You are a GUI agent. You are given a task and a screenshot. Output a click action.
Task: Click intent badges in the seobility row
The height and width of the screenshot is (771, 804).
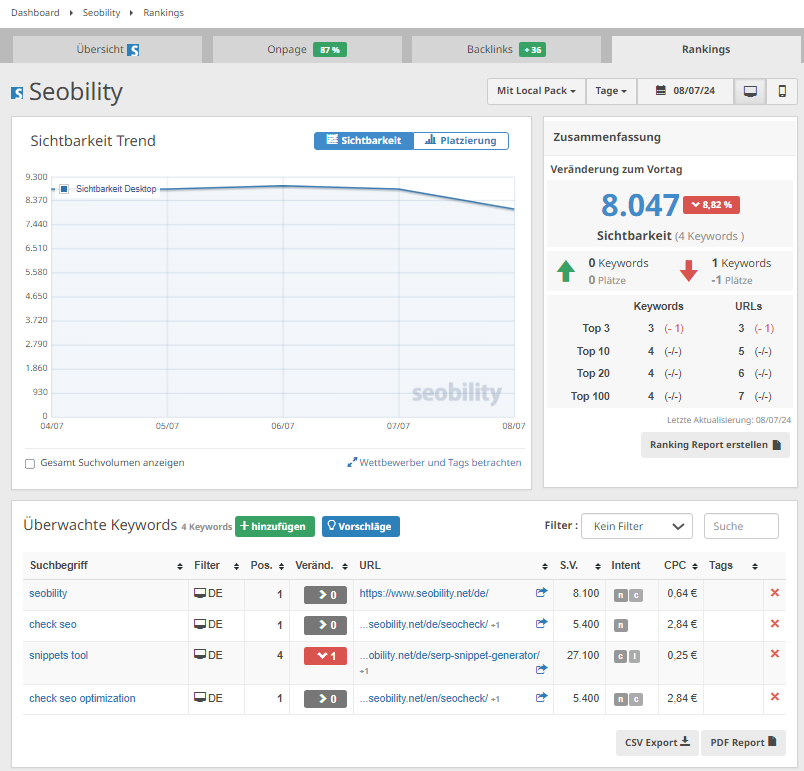point(629,595)
